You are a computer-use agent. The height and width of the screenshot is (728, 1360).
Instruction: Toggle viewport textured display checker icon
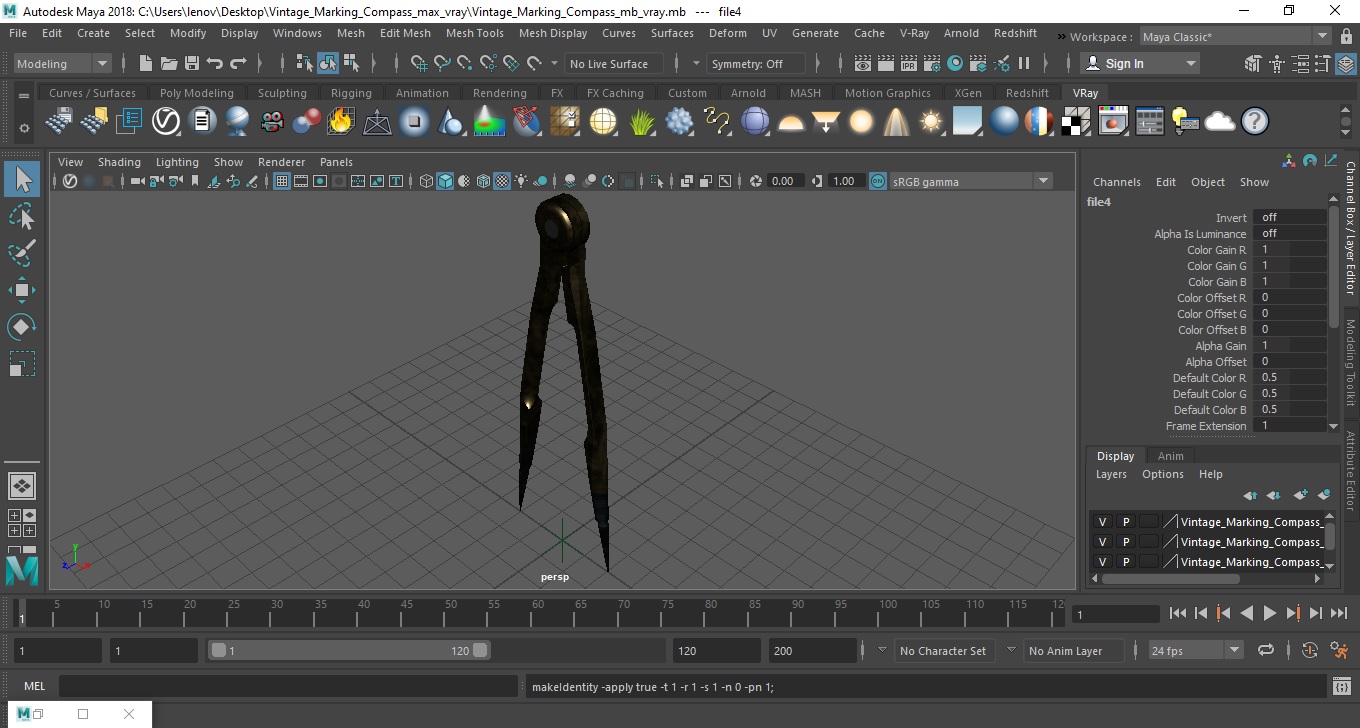coord(503,181)
